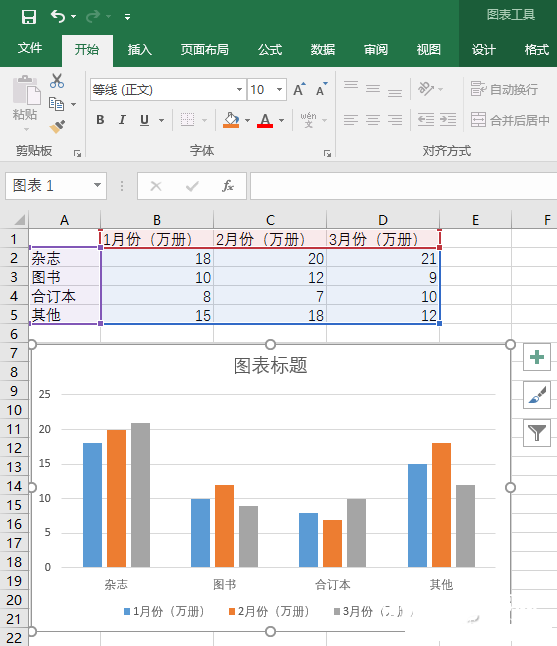Expand the Name Box dropdown arrow
The height and width of the screenshot is (646, 557).
[98, 185]
